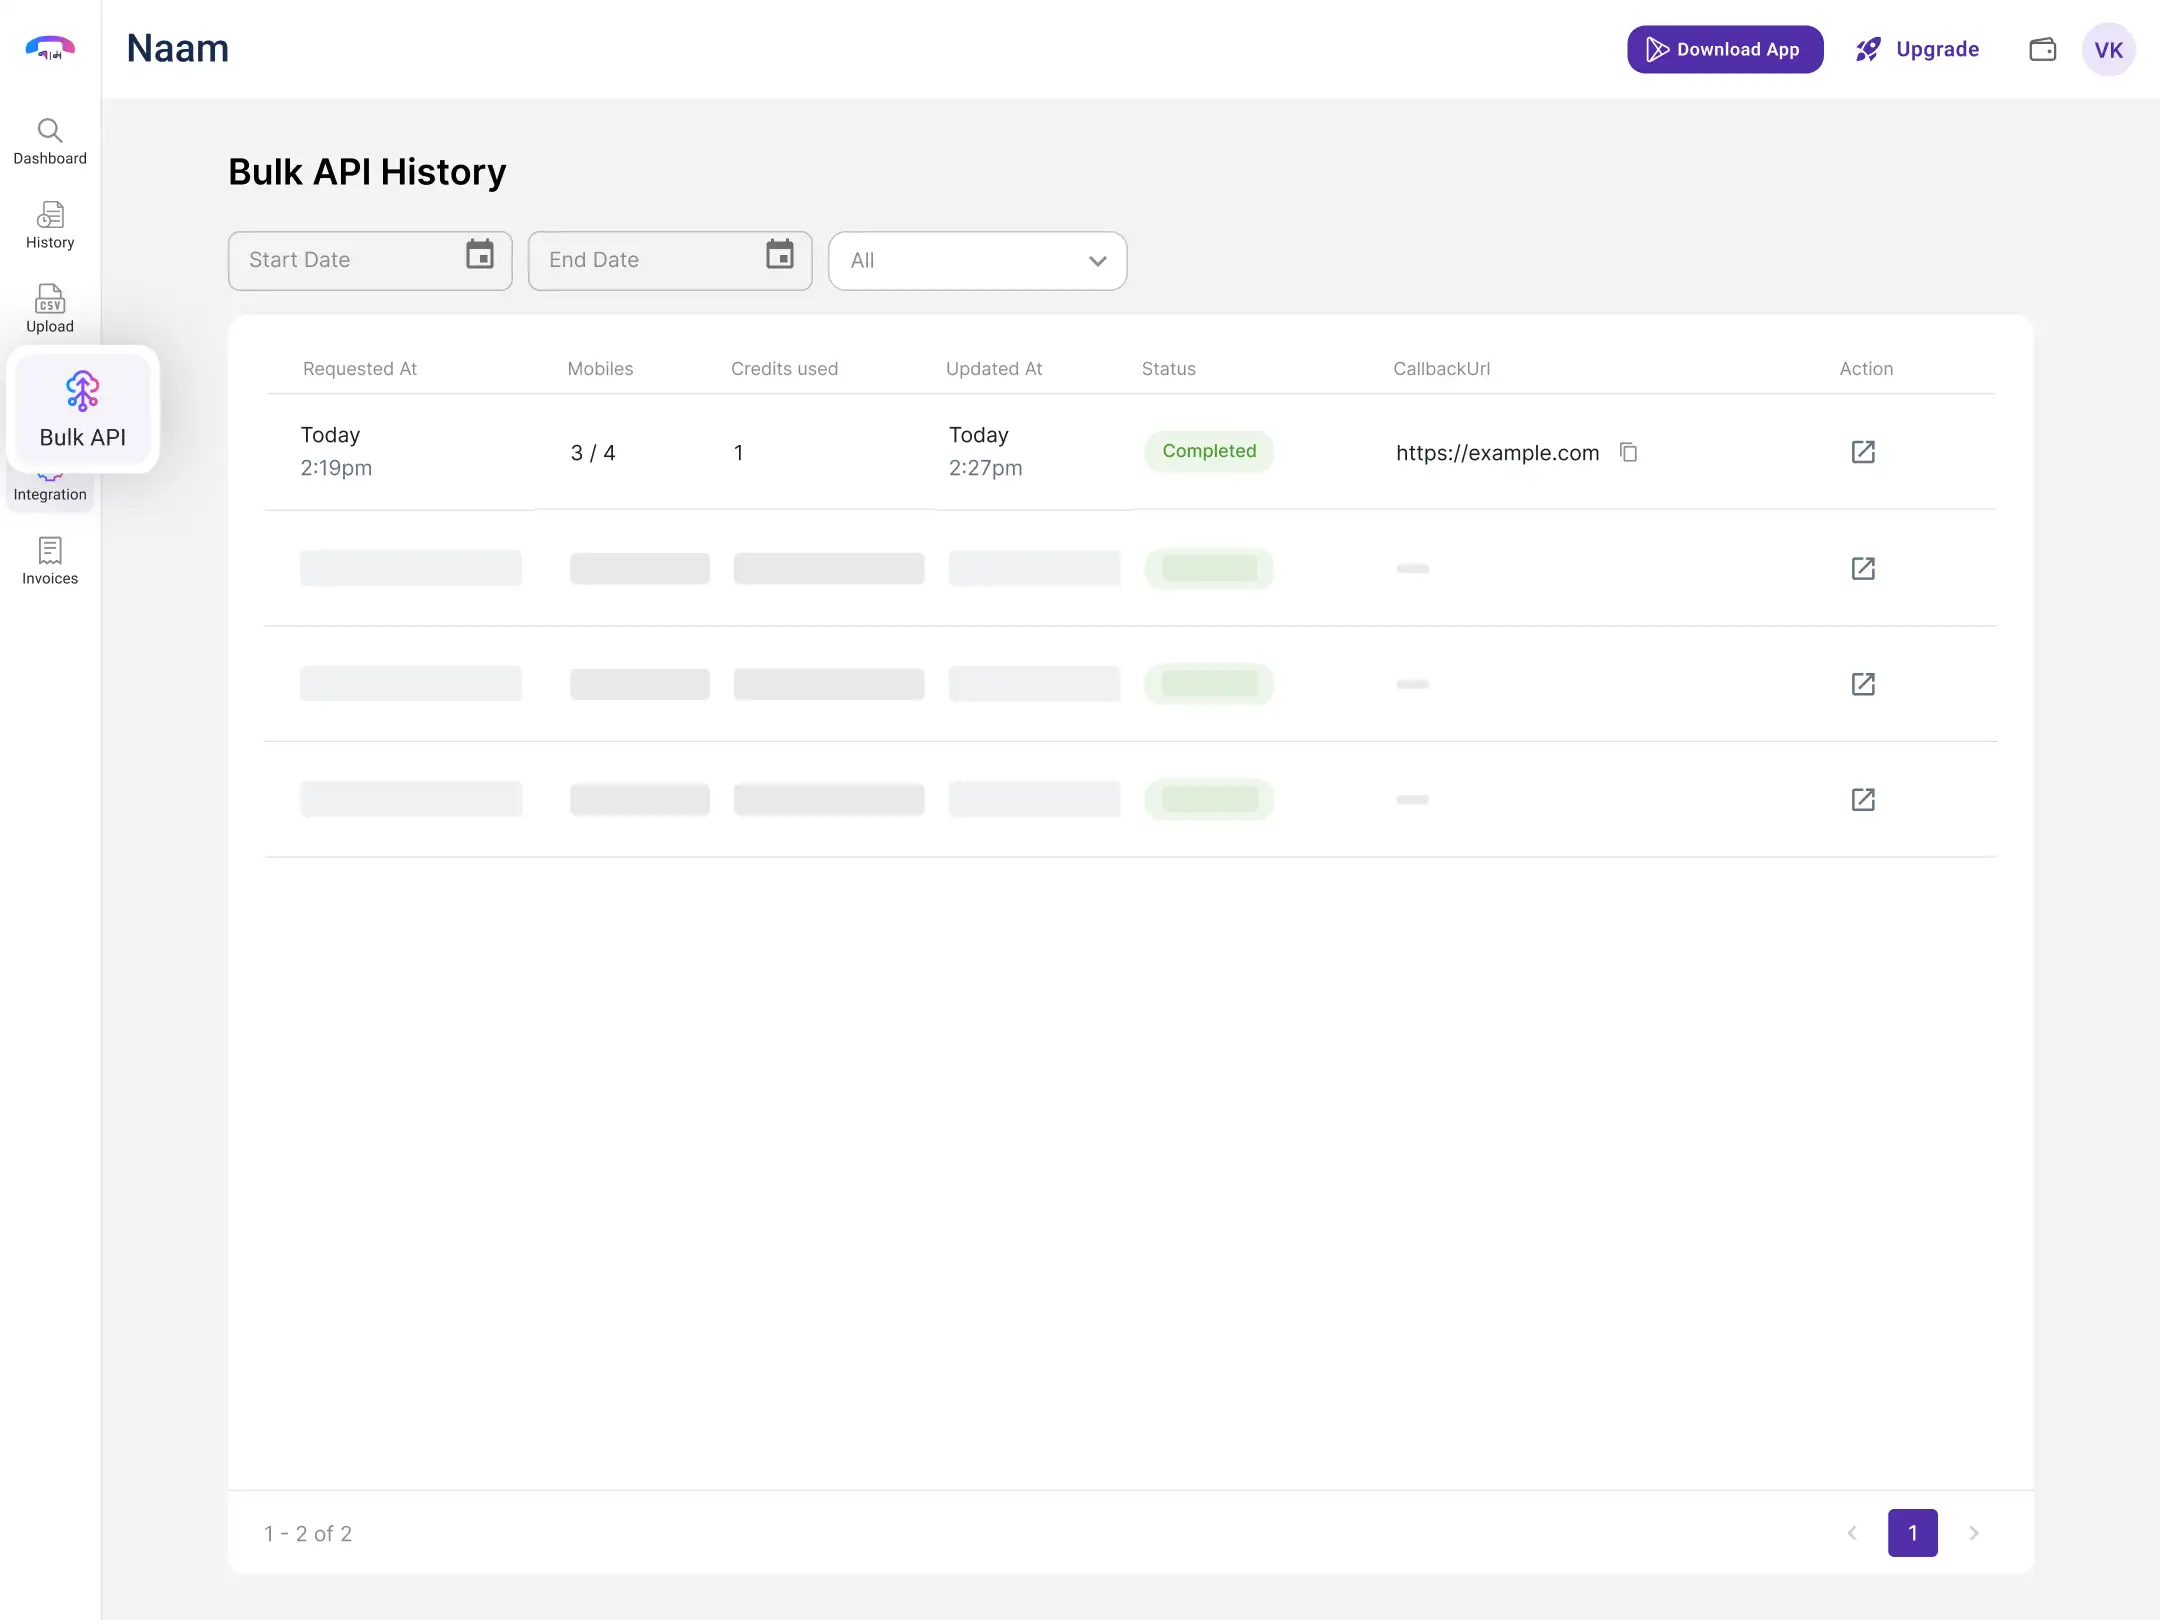The width and height of the screenshot is (2160, 1620).
Task: Expand the All status filter dropdown
Action: click(x=1097, y=261)
